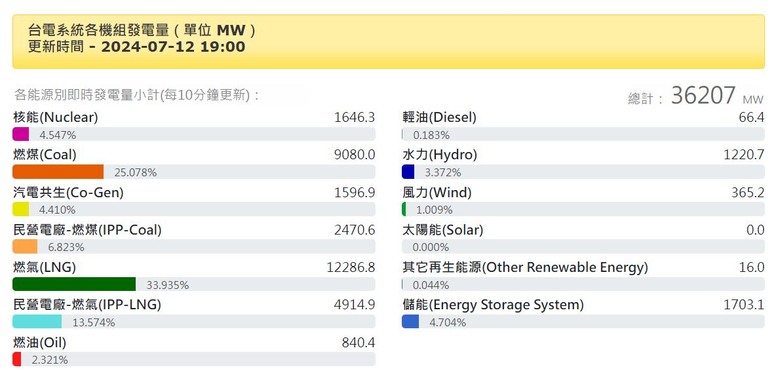780x382 pixels.
Task: Click the 核能(Nuclear) label
Action: (x=56, y=117)
